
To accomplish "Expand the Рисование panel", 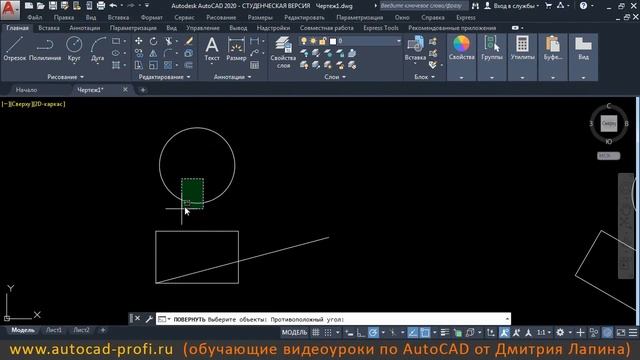I will [x=65, y=77].
